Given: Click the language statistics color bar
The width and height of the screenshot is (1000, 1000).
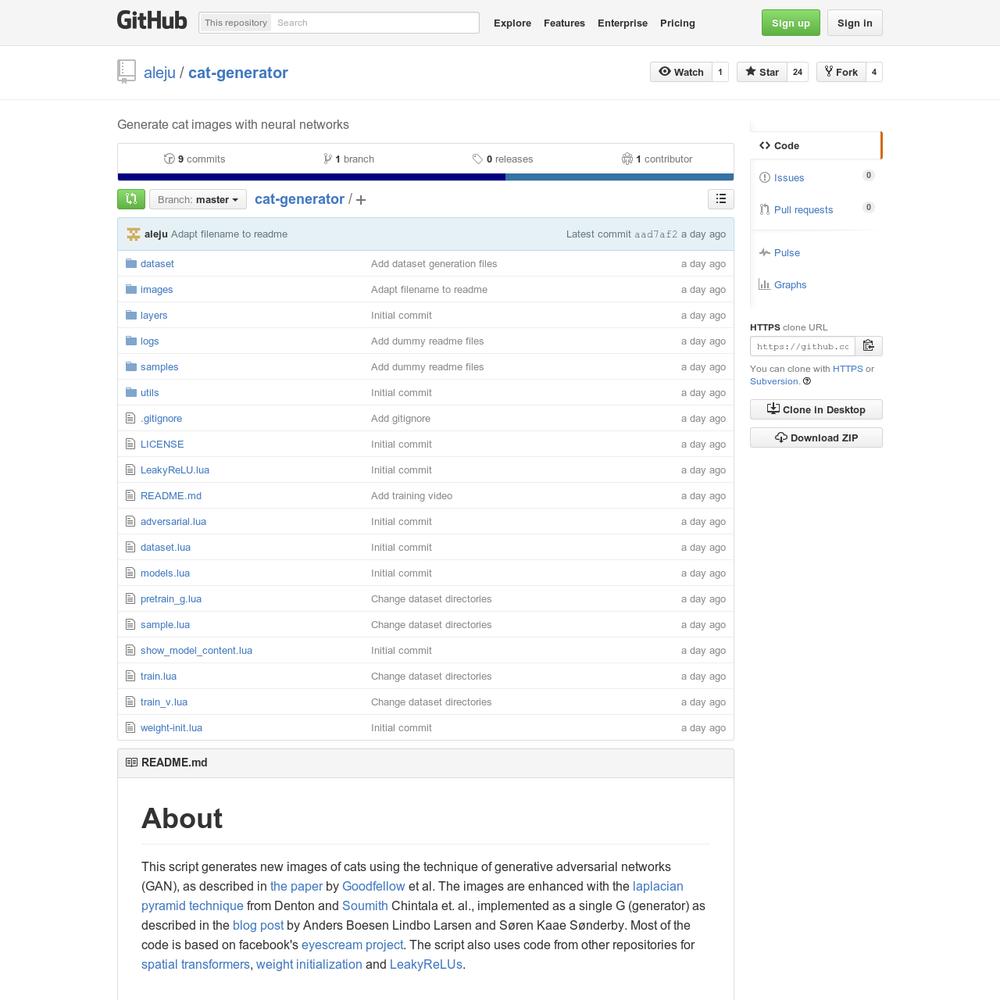Looking at the screenshot, I should pos(425,177).
